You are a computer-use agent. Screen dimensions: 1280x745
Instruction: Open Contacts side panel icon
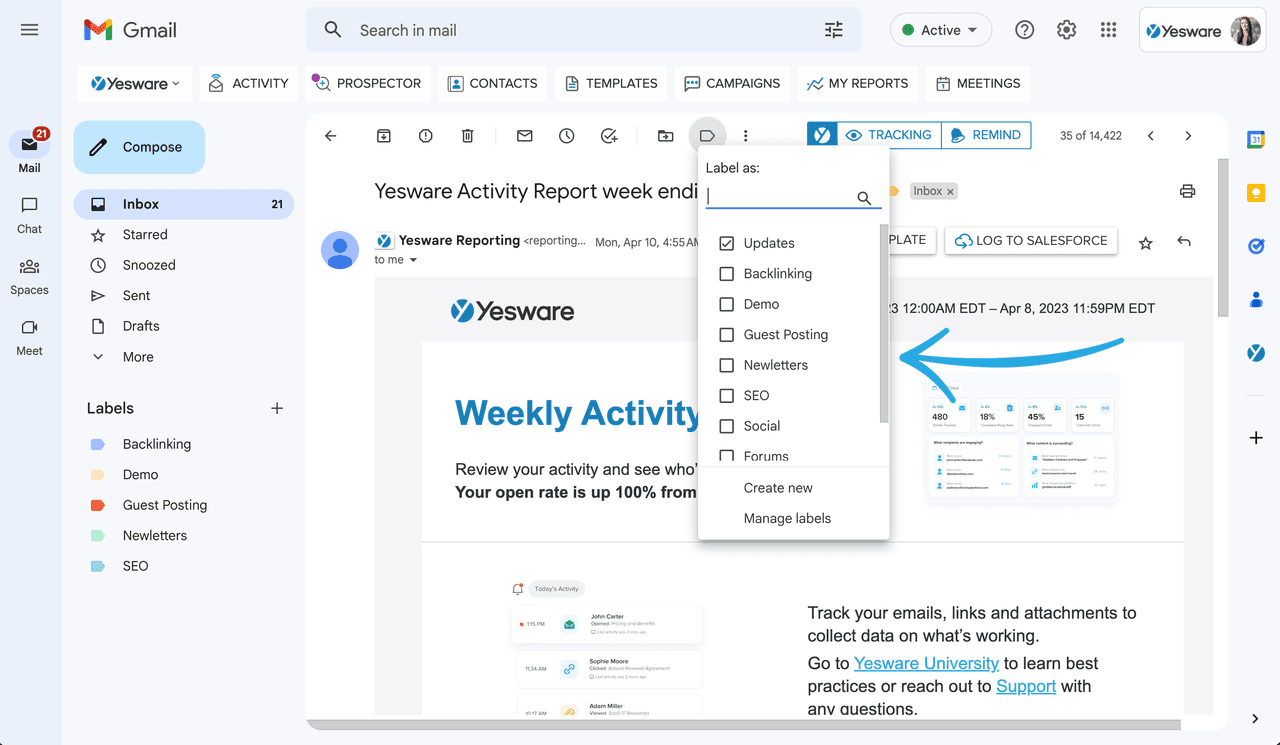1256,299
